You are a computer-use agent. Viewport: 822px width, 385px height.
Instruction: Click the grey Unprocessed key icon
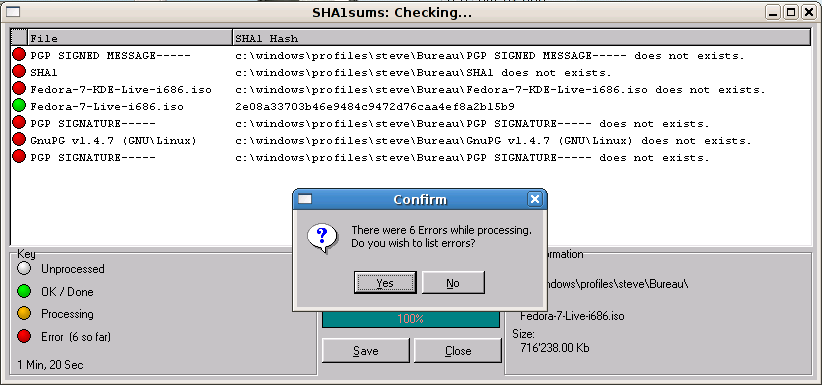24,269
